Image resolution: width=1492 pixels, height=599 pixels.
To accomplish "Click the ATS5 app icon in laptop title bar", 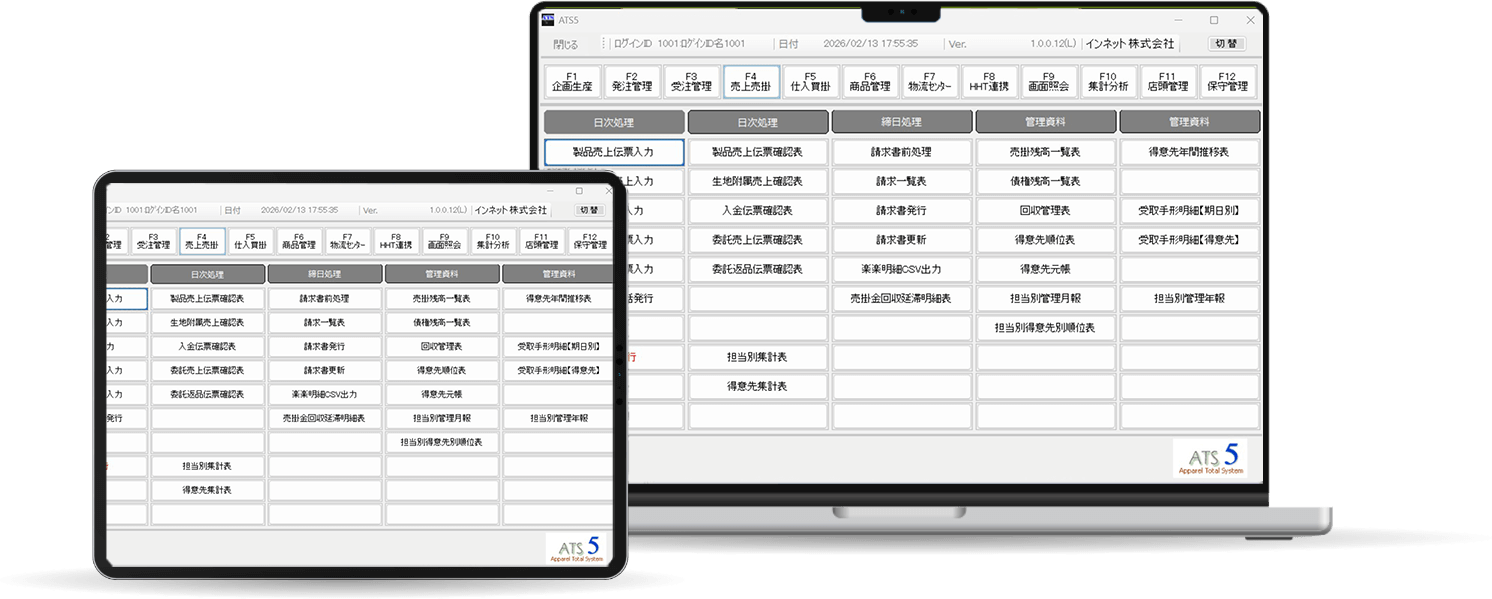I will pos(547,19).
